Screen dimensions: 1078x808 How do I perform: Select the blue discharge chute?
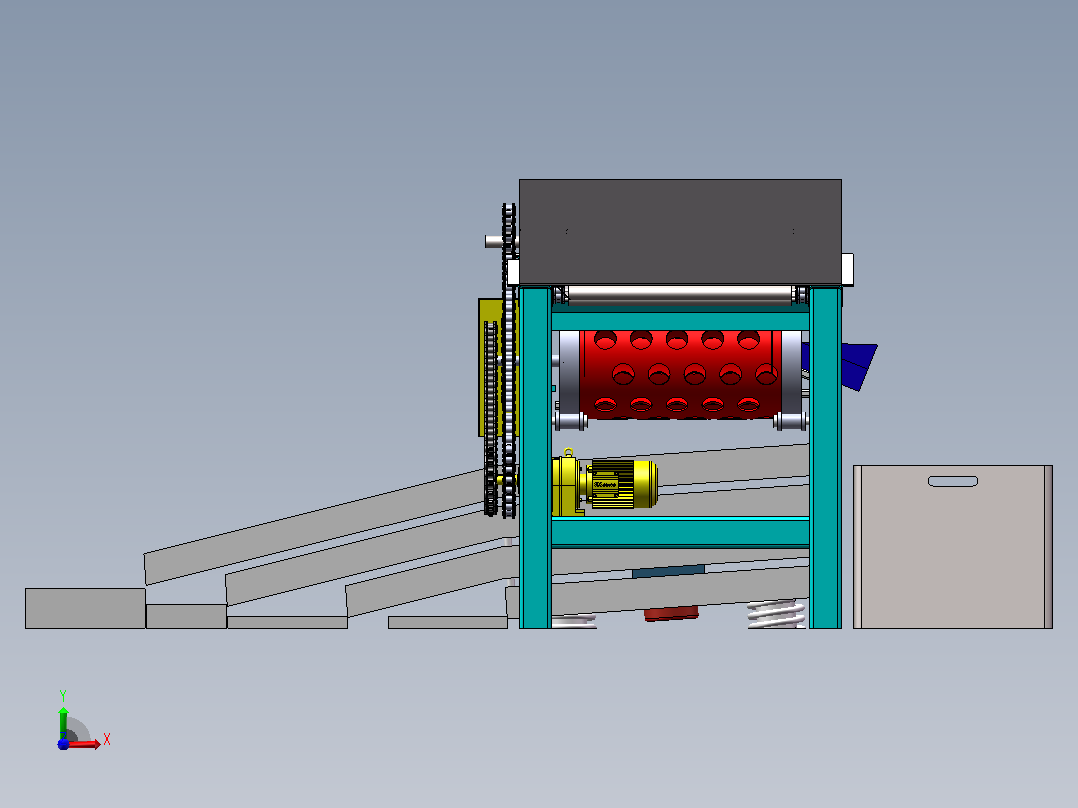pyautogui.click(x=859, y=366)
